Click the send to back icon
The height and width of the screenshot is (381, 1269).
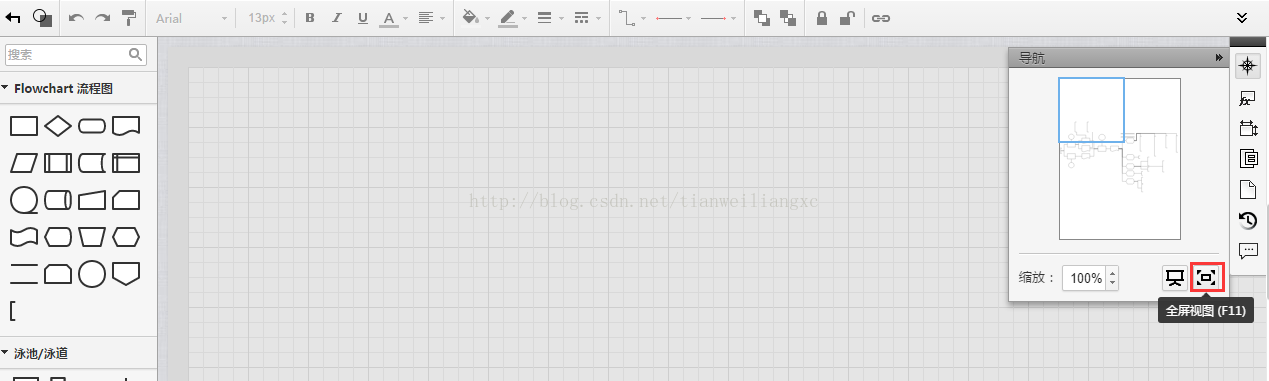click(x=788, y=18)
